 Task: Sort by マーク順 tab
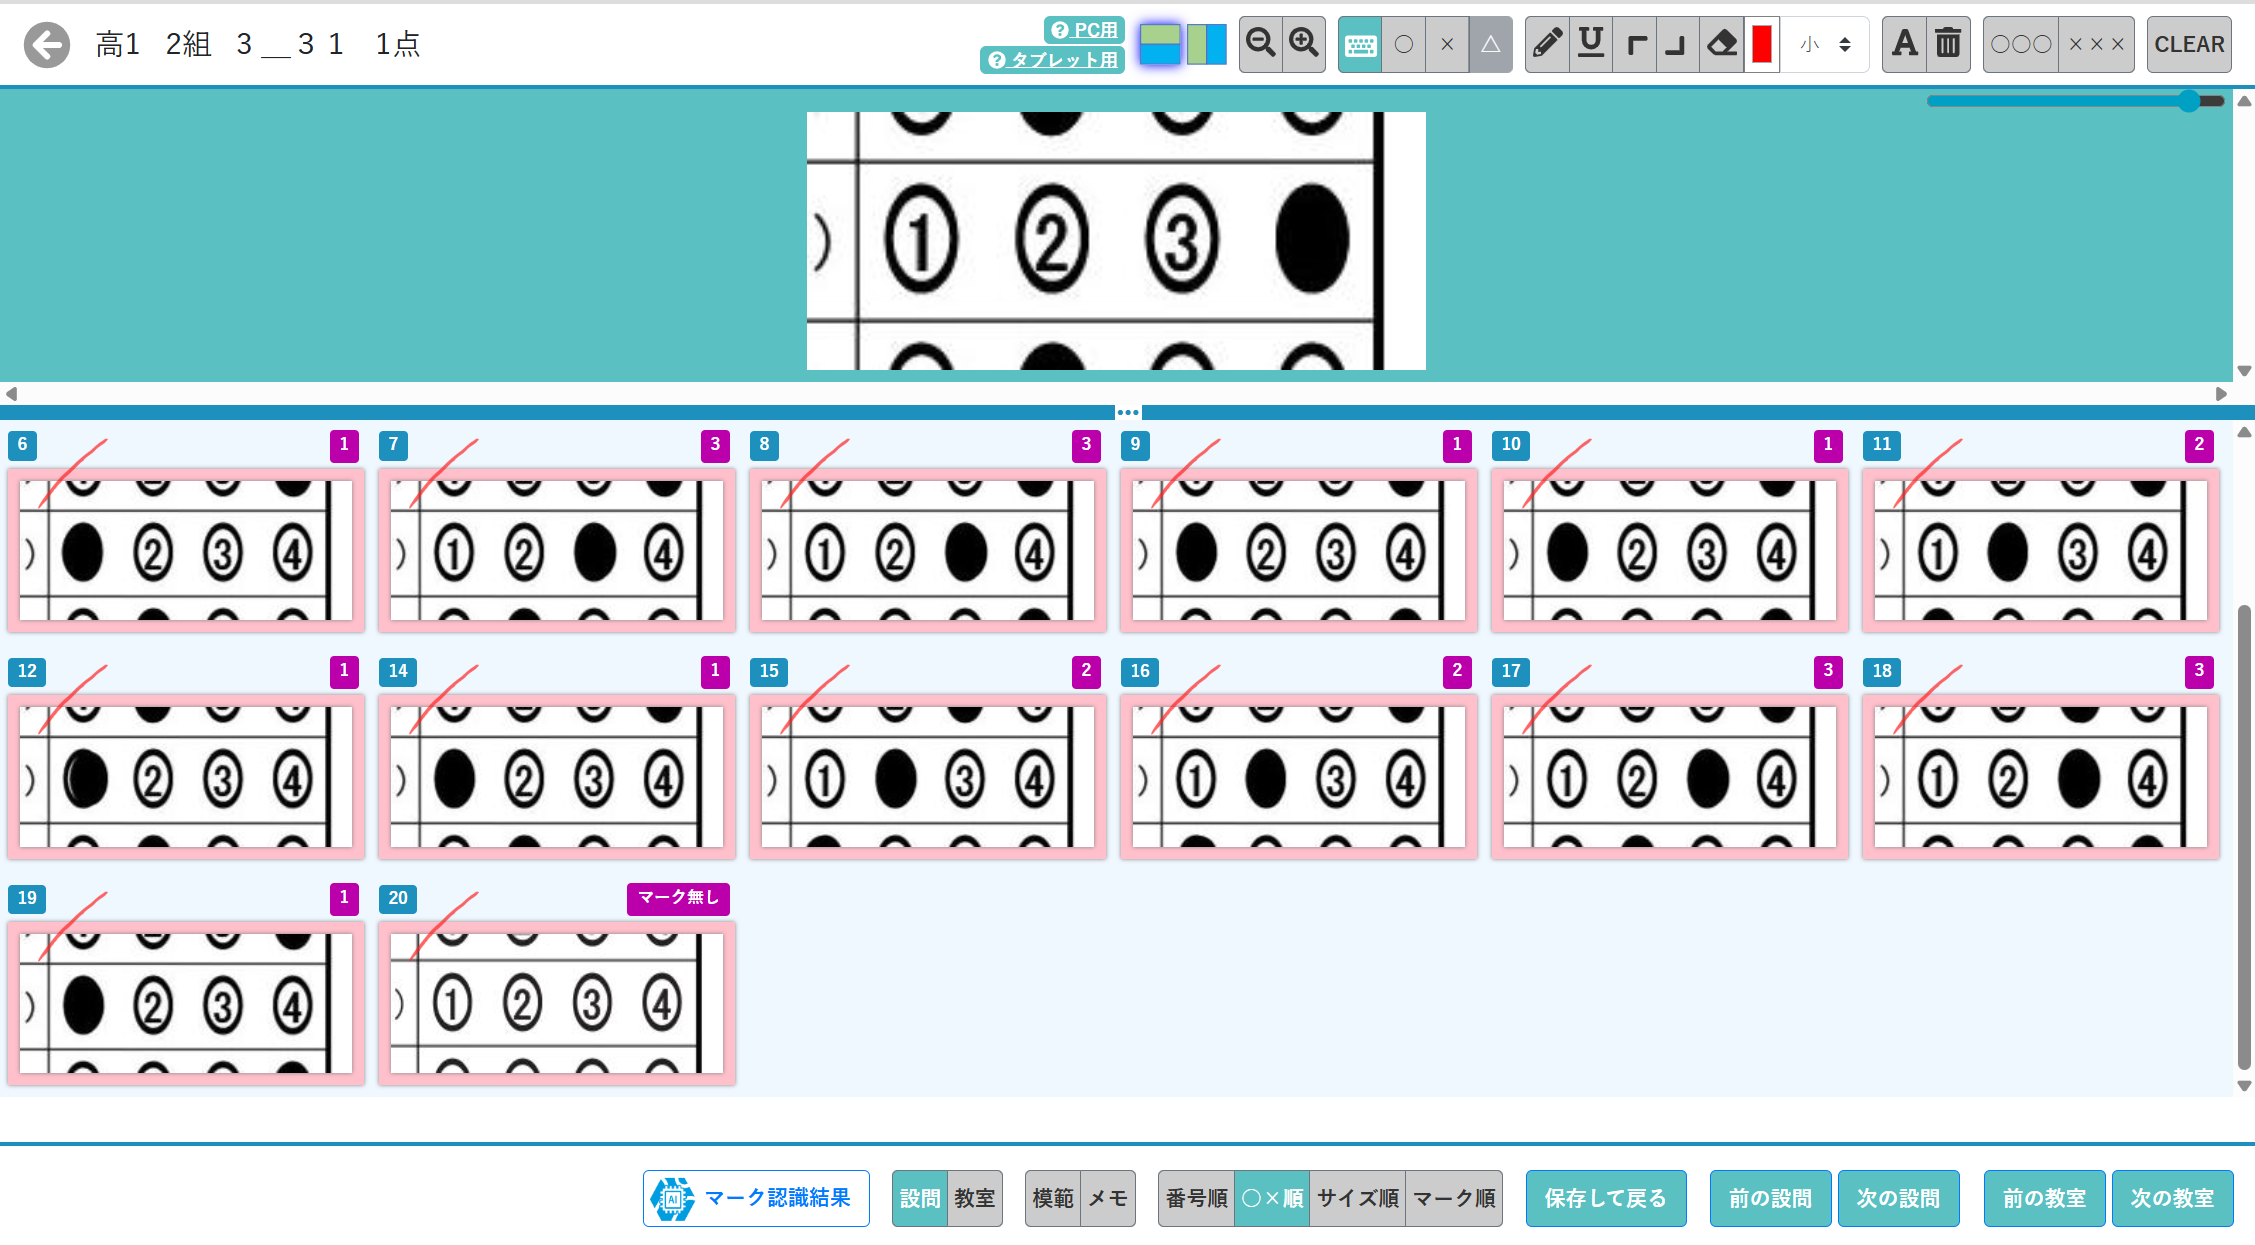pyautogui.click(x=1454, y=1198)
